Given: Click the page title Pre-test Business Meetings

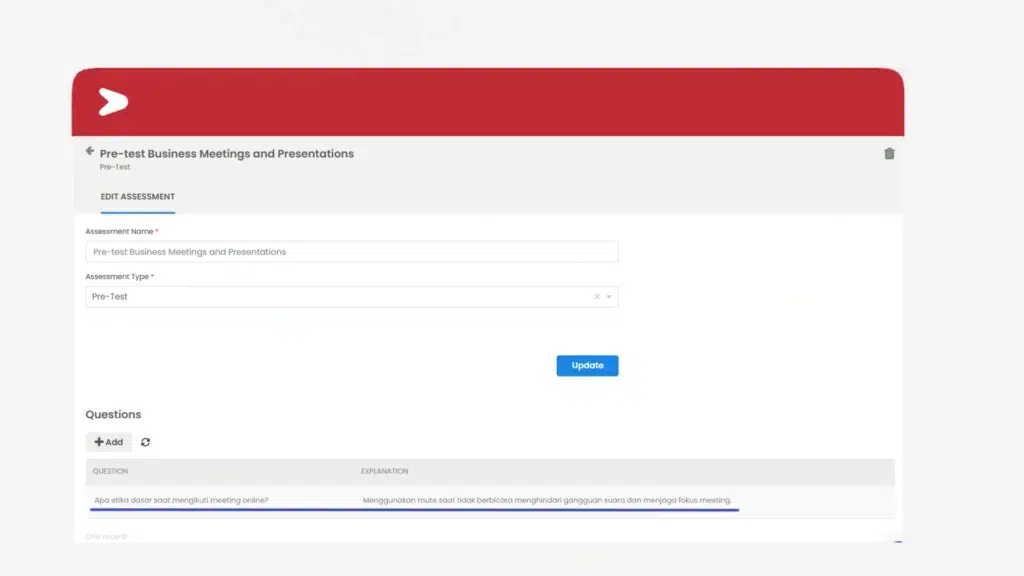Looking at the screenshot, I should 227,154.
